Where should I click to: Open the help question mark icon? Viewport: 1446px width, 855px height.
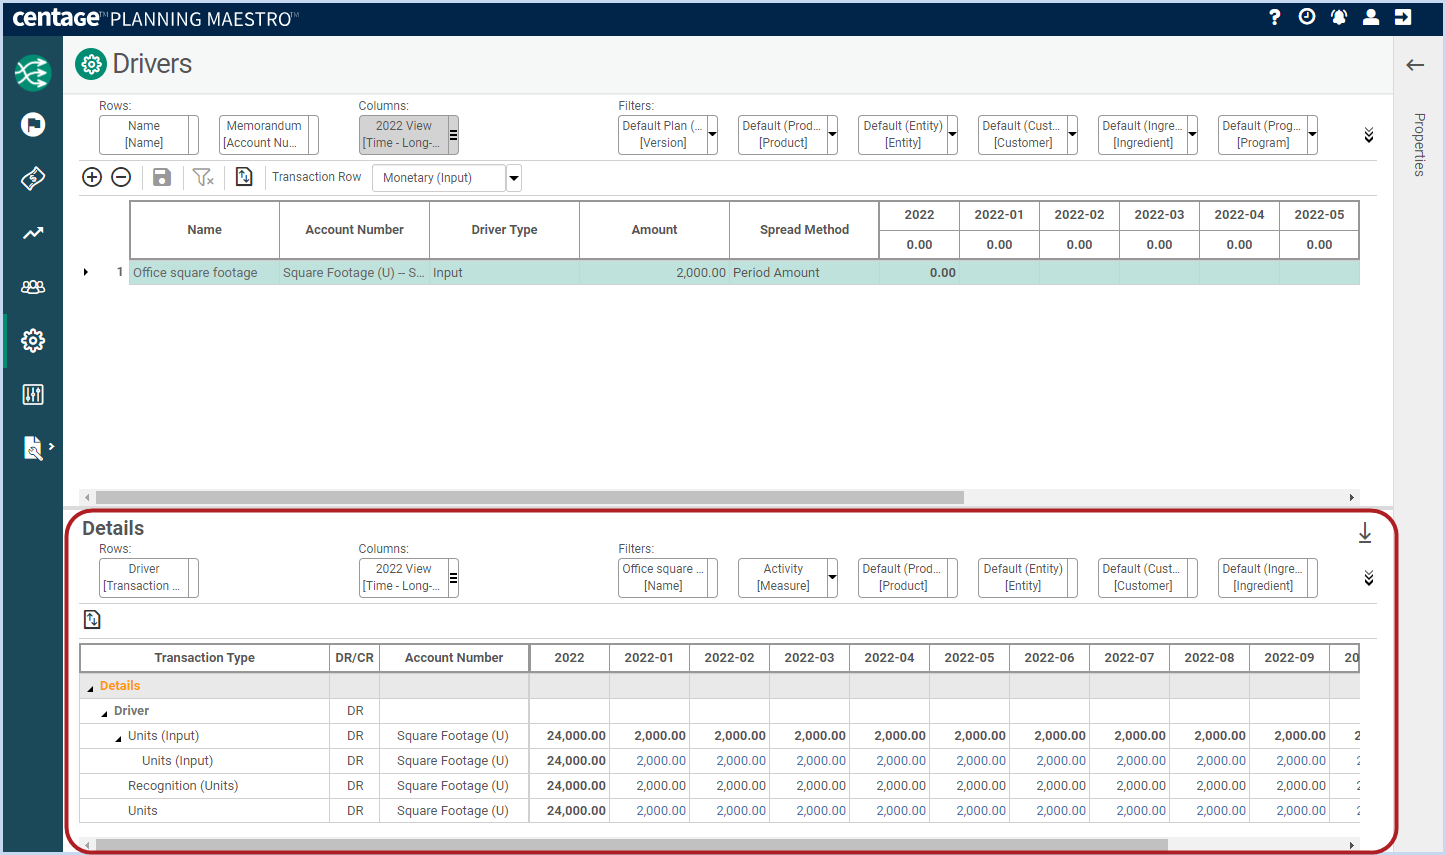pos(1274,17)
